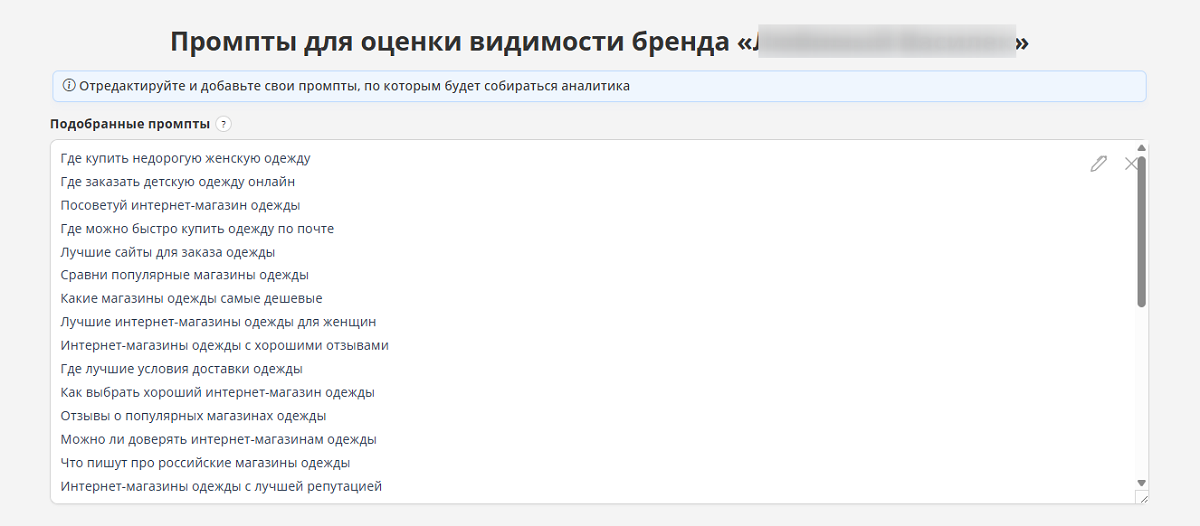Image resolution: width=1200 pixels, height=526 pixels.
Task: Click on «Где лучшие условия доставки одежды»
Action: [181, 369]
